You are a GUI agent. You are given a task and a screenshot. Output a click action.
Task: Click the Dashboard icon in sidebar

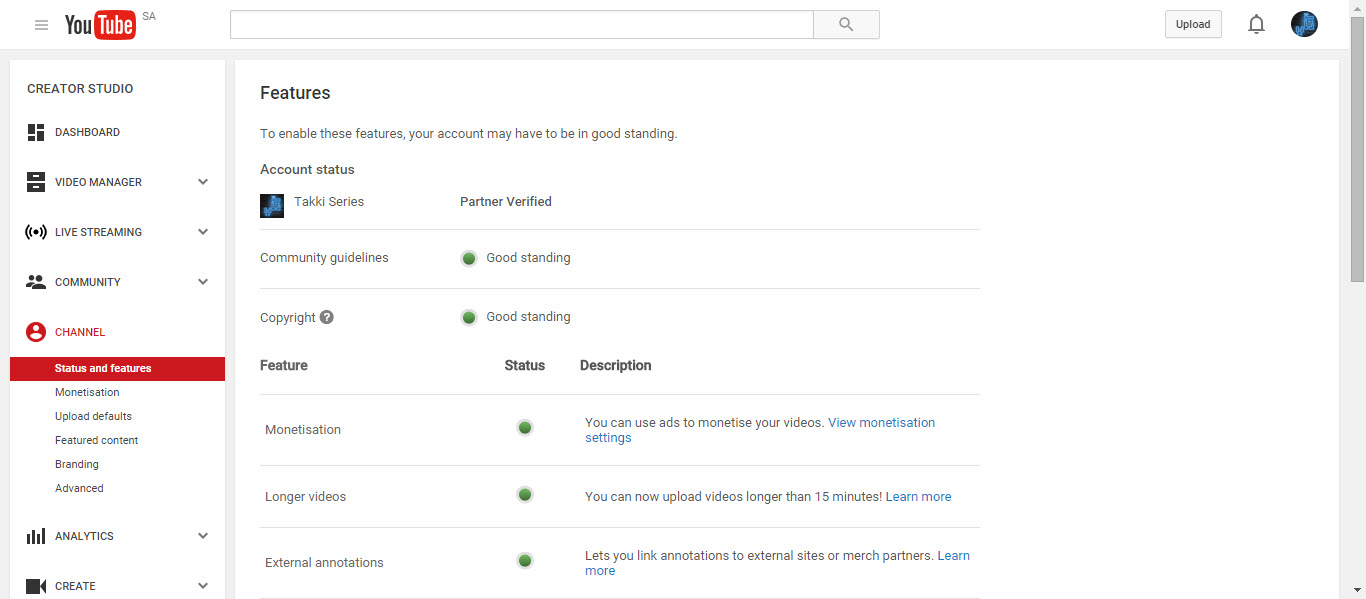pos(36,132)
